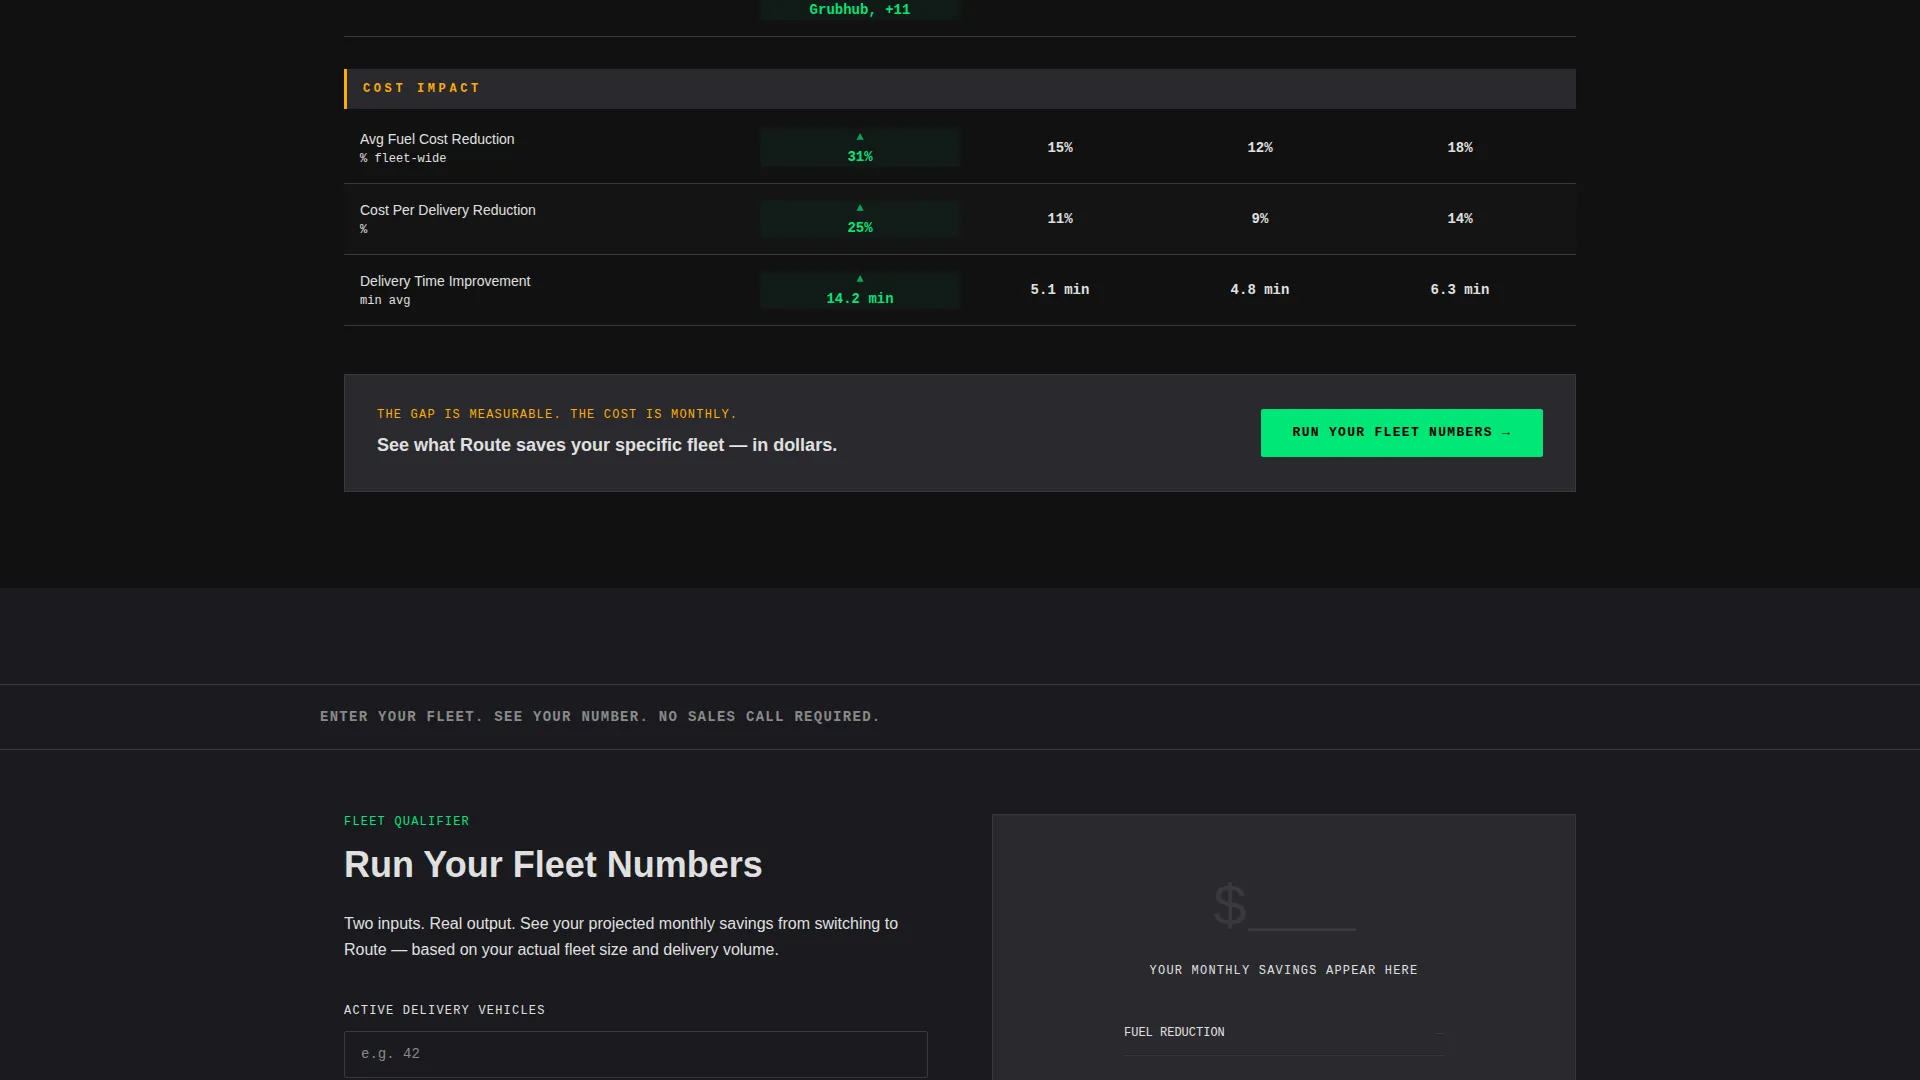Click the 6.3 min delivery time cell

pos(1460,290)
